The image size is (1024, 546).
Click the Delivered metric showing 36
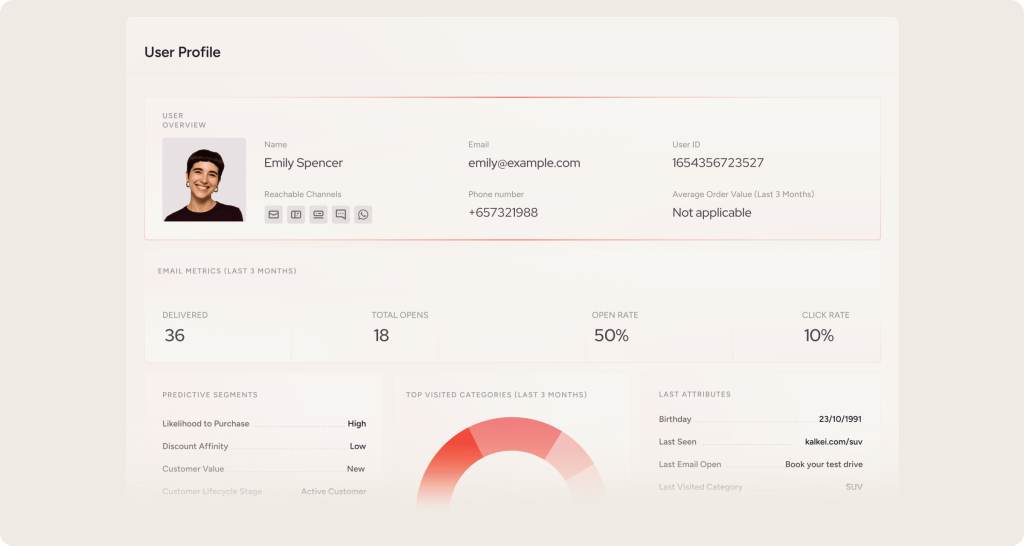click(x=175, y=336)
